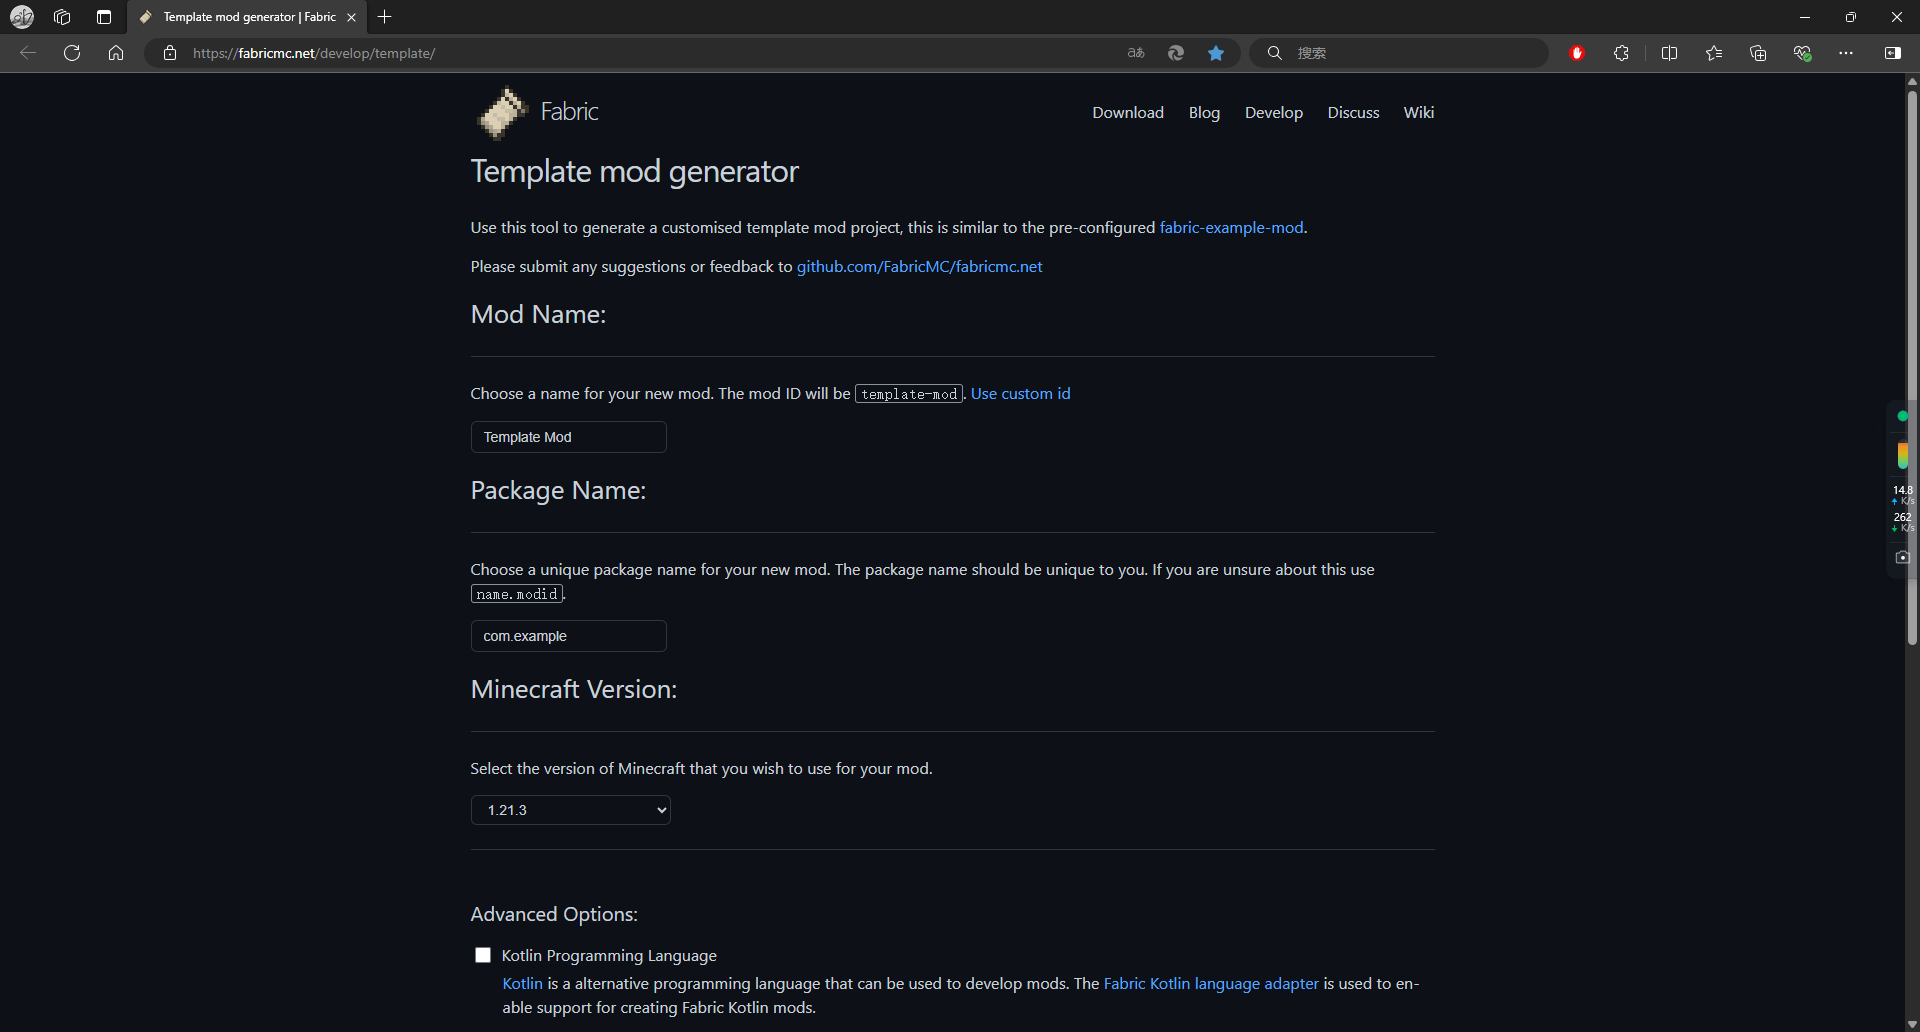
Task: Open the Favorites list icon
Action: click(1714, 53)
